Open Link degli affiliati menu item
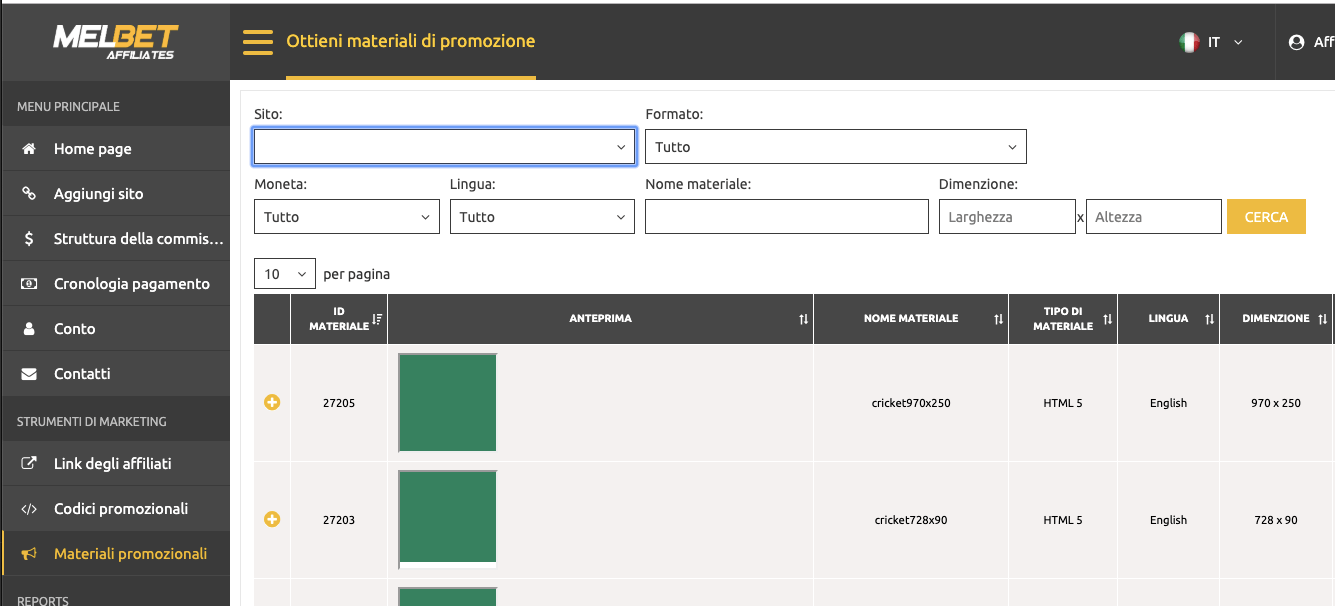This screenshot has height=606, width=1335. coord(115,464)
